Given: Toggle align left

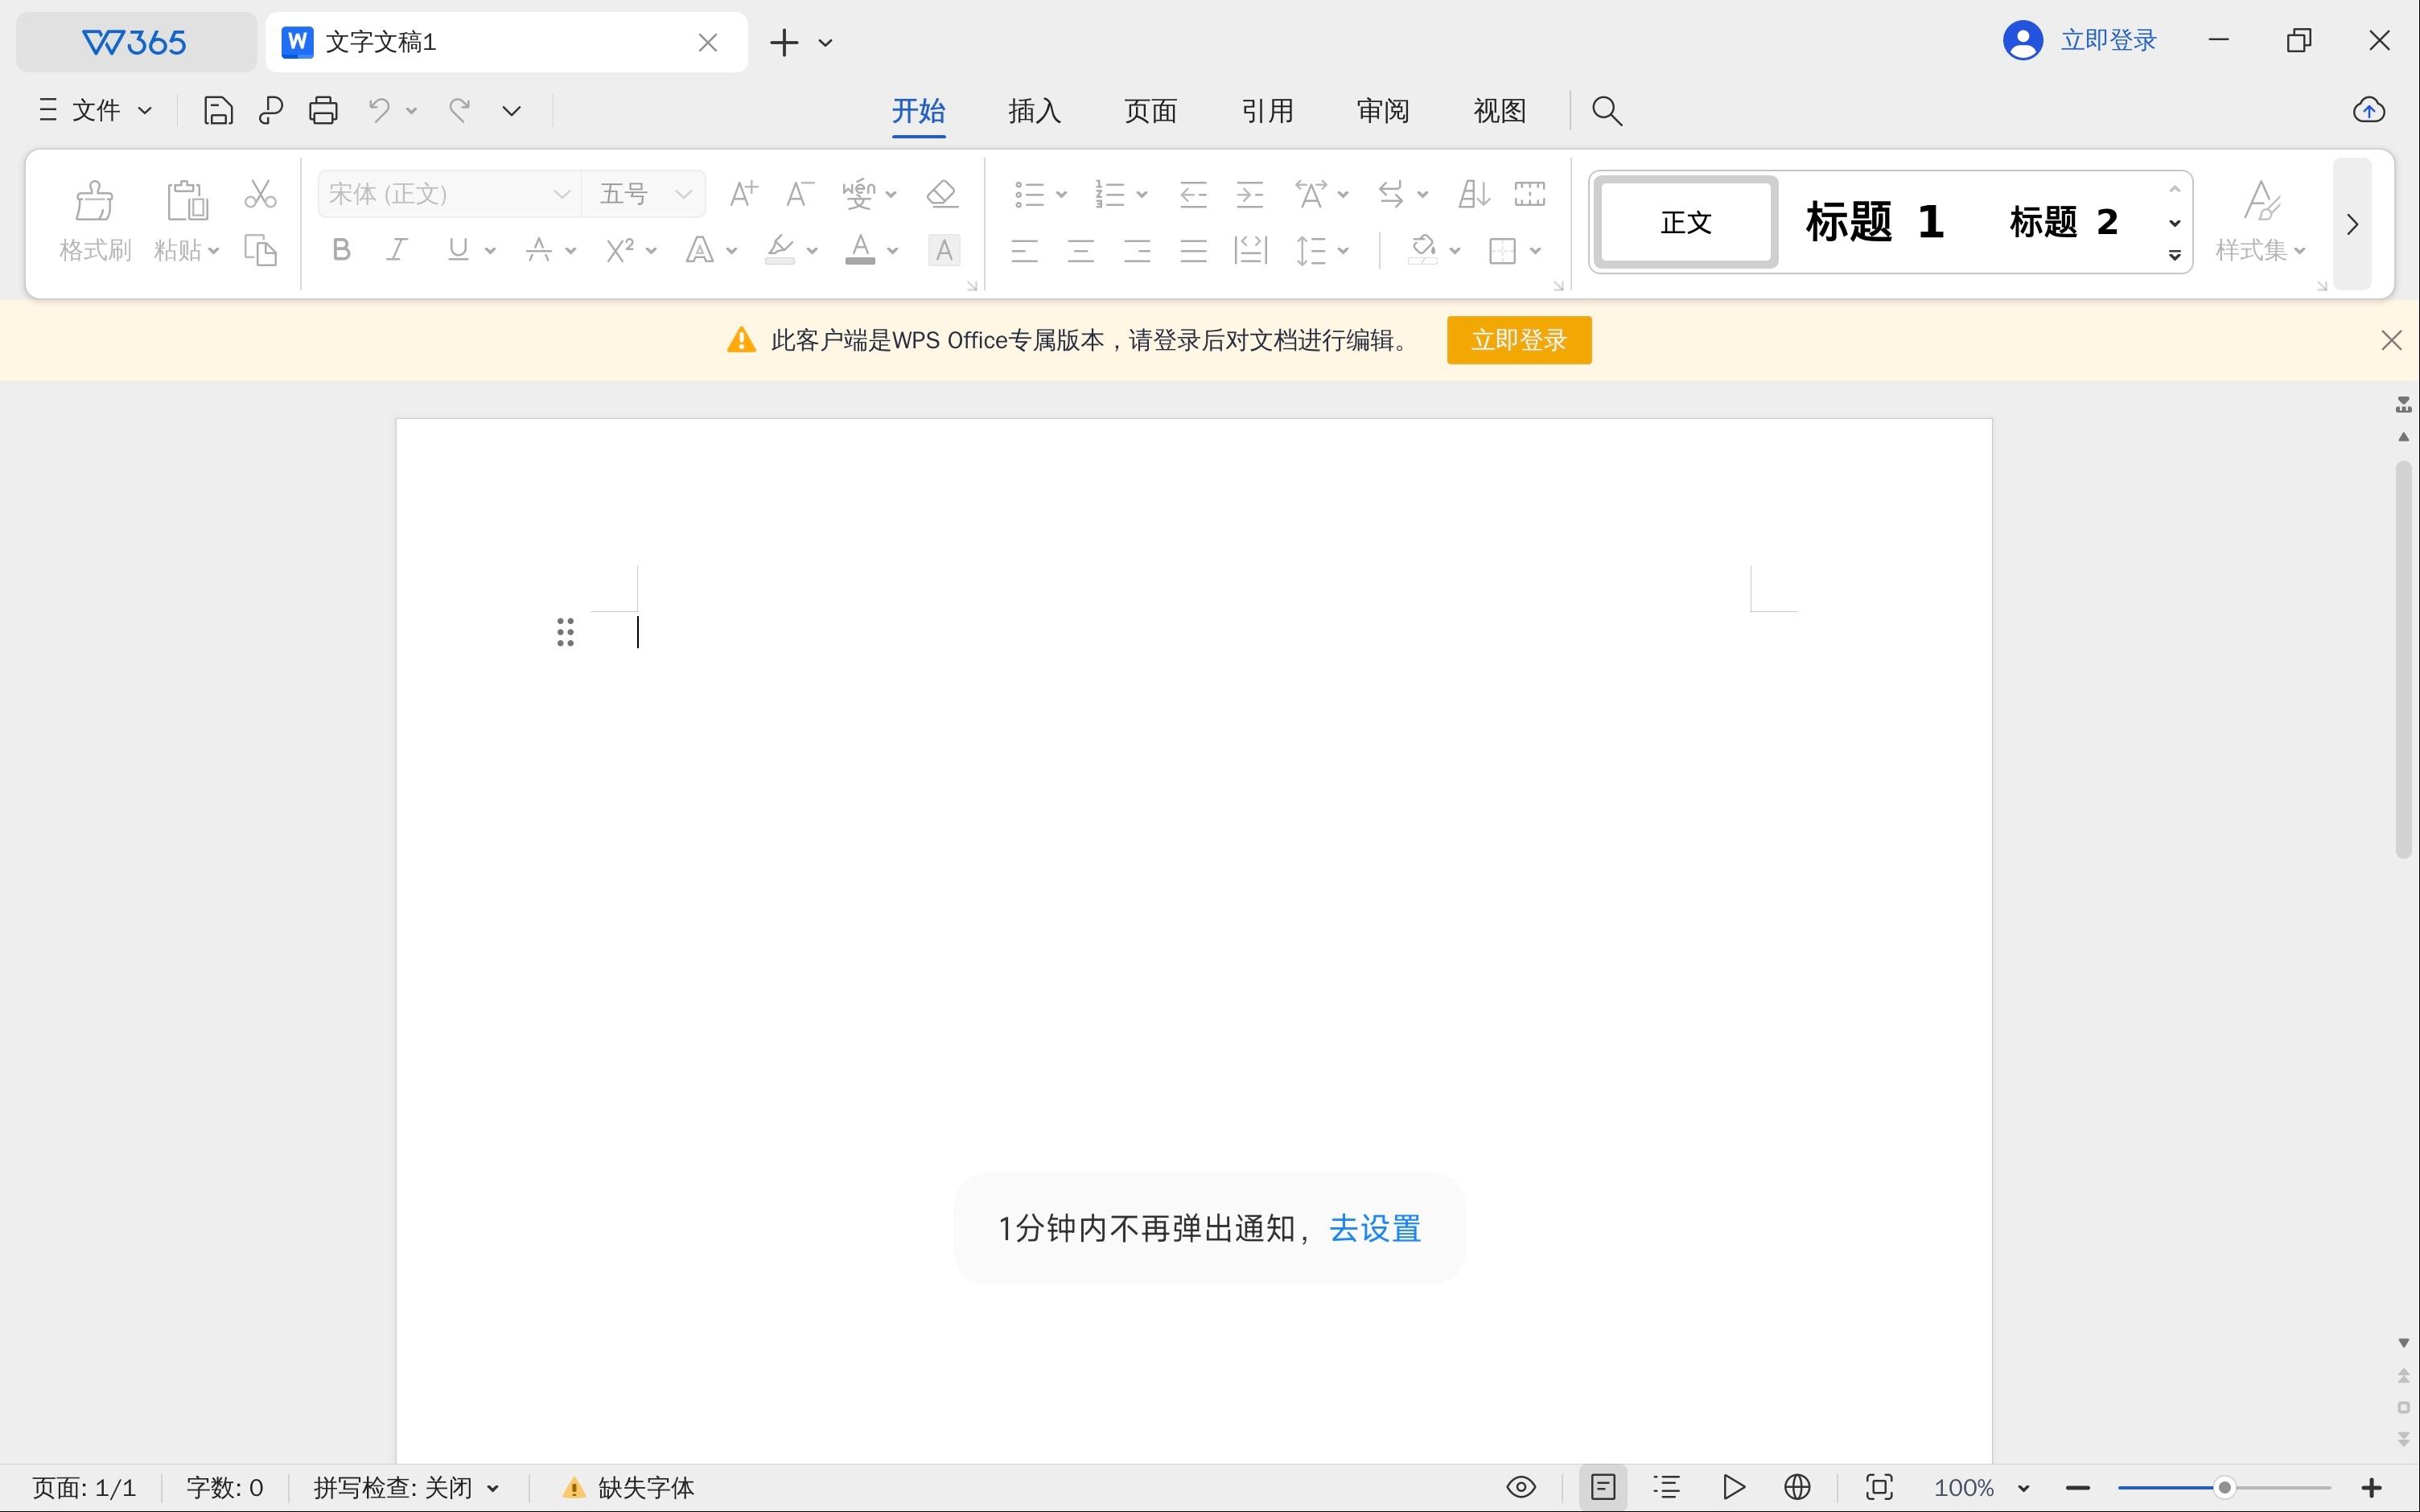Looking at the screenshot, I should [1024, 250].
